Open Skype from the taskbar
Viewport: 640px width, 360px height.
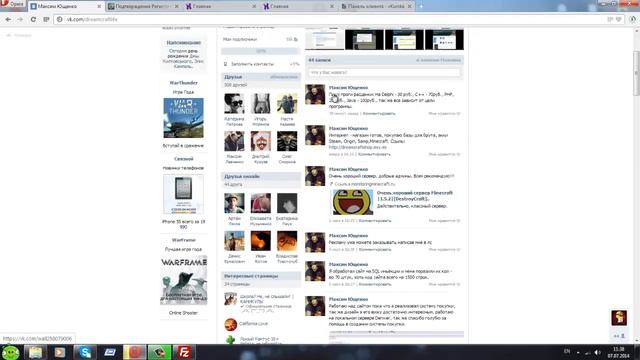[85, 352]
